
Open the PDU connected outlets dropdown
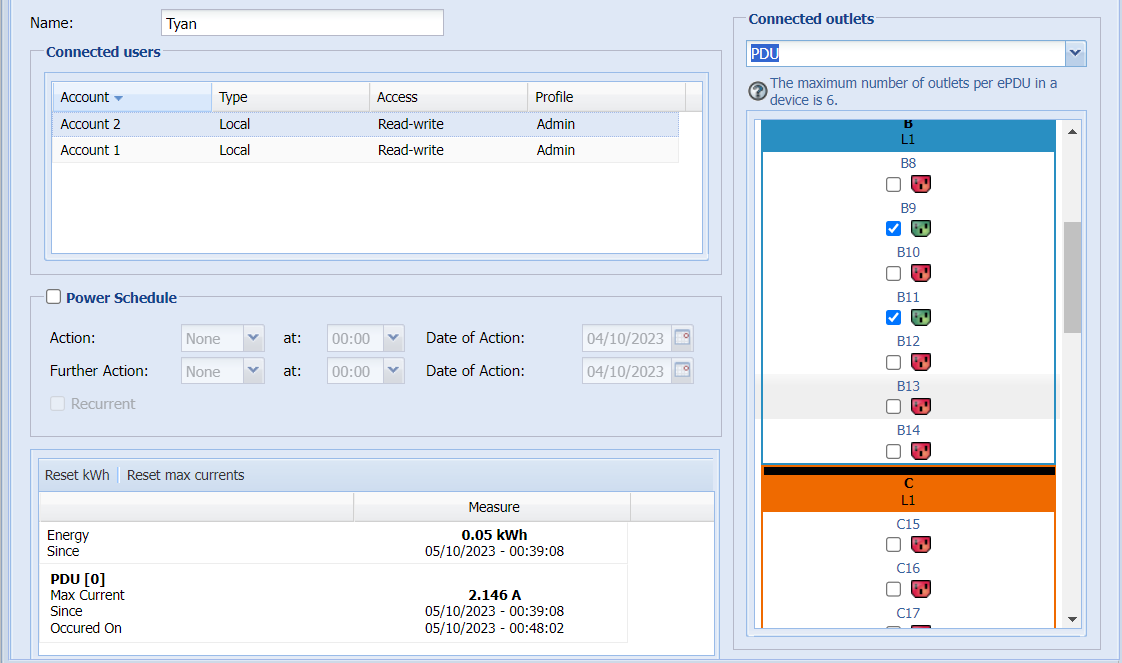[x=1075, y=53]
